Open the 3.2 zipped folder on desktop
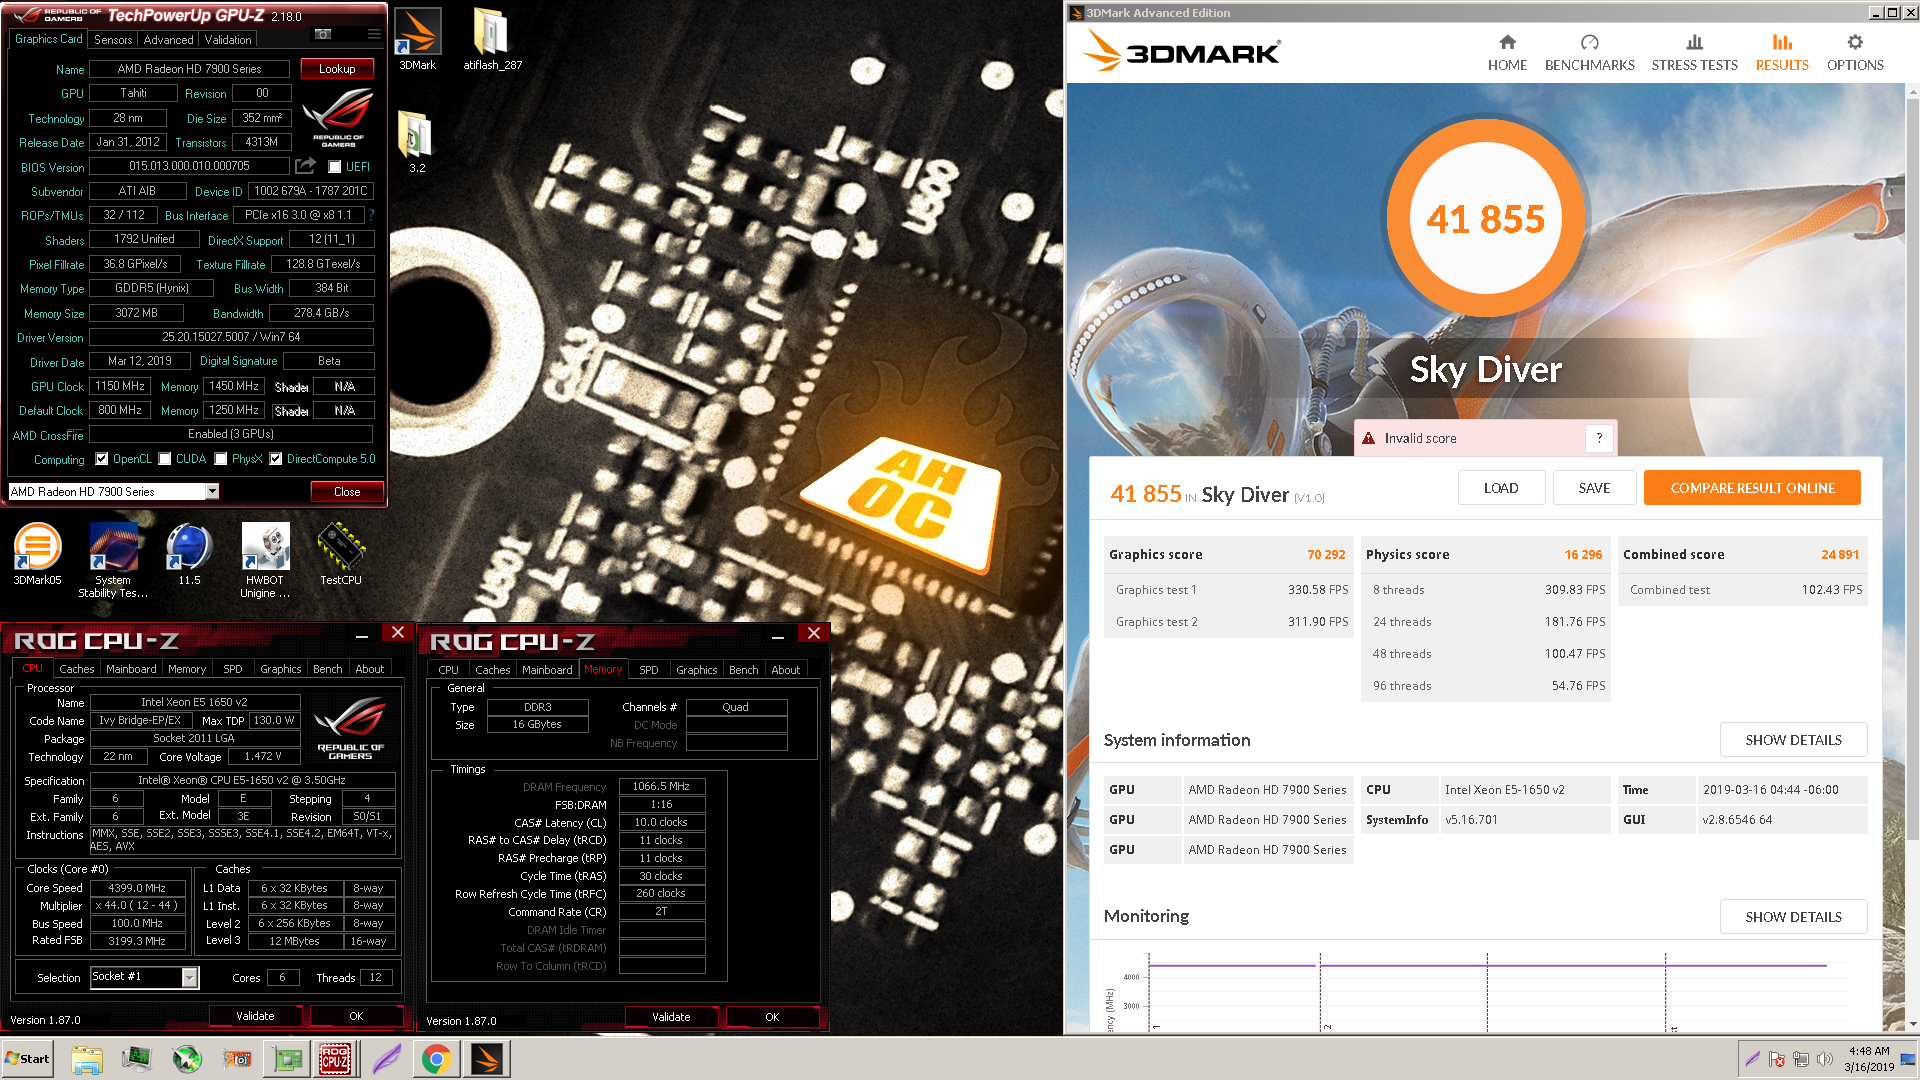 416,141
